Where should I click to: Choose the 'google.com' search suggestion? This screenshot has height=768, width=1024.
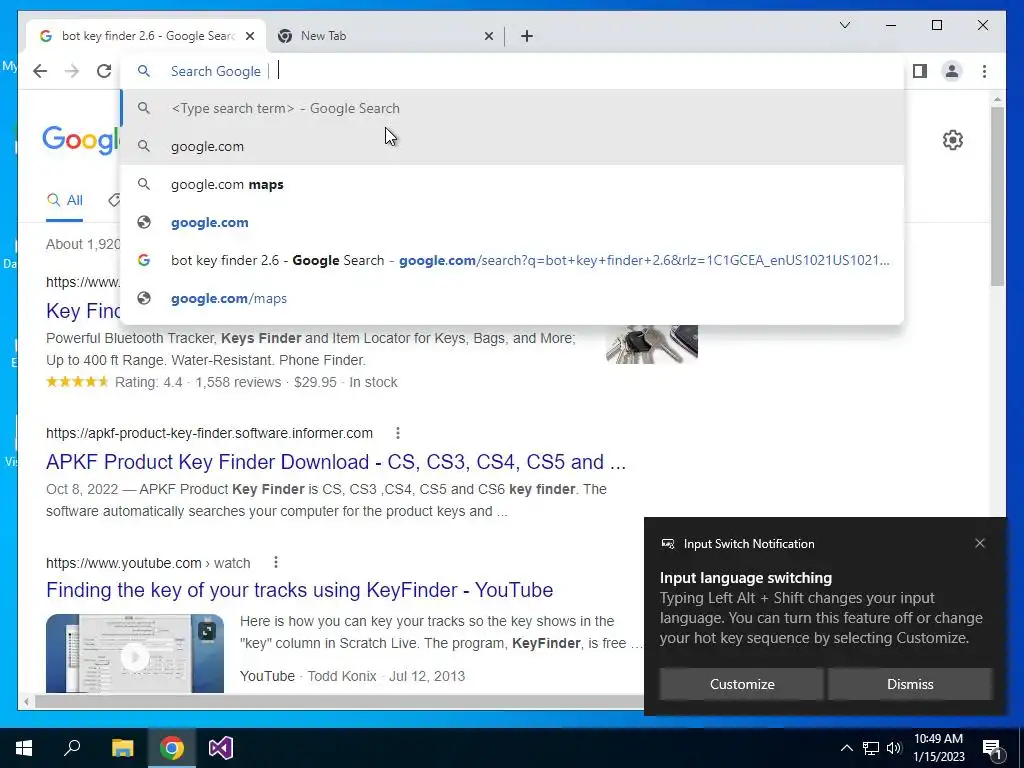pyautogui.click(x=513, y=146)
